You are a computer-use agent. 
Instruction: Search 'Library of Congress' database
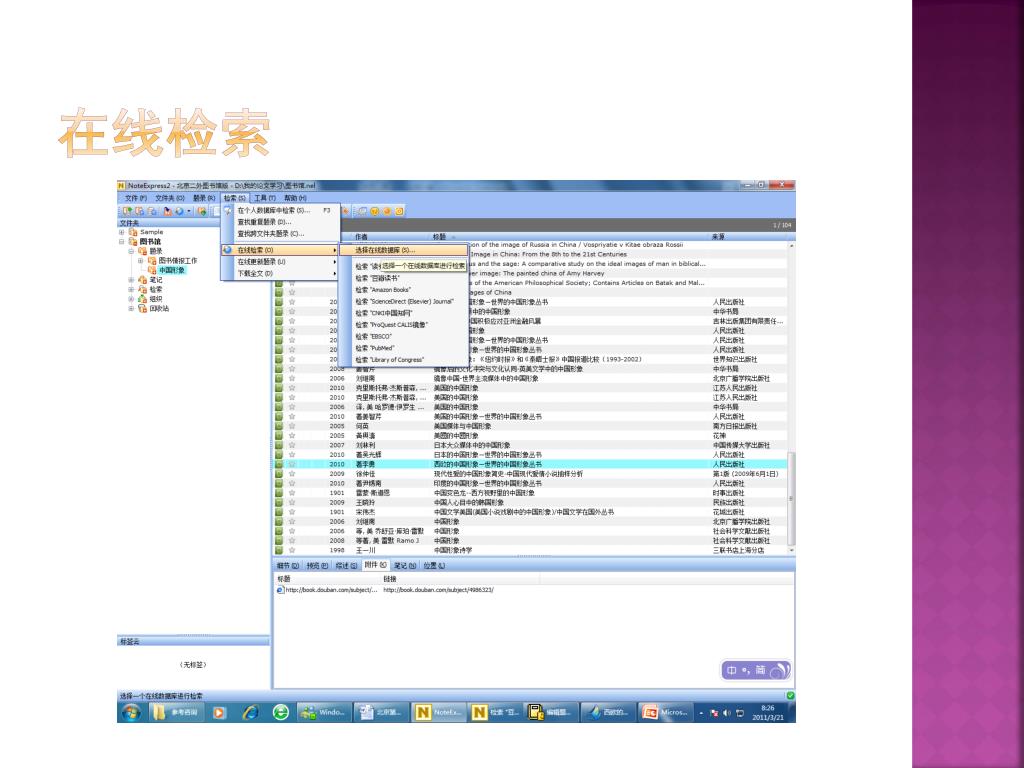[x=403, y=360]
